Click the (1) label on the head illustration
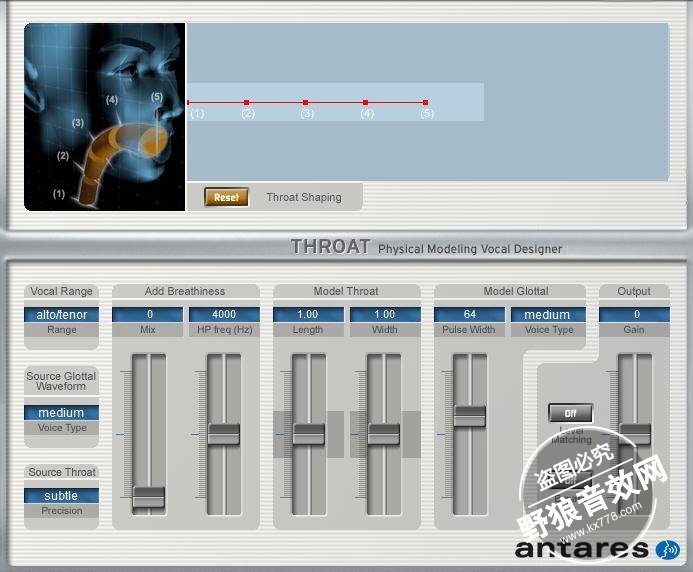This screenshot has height=572, width=693. (59, 194)
